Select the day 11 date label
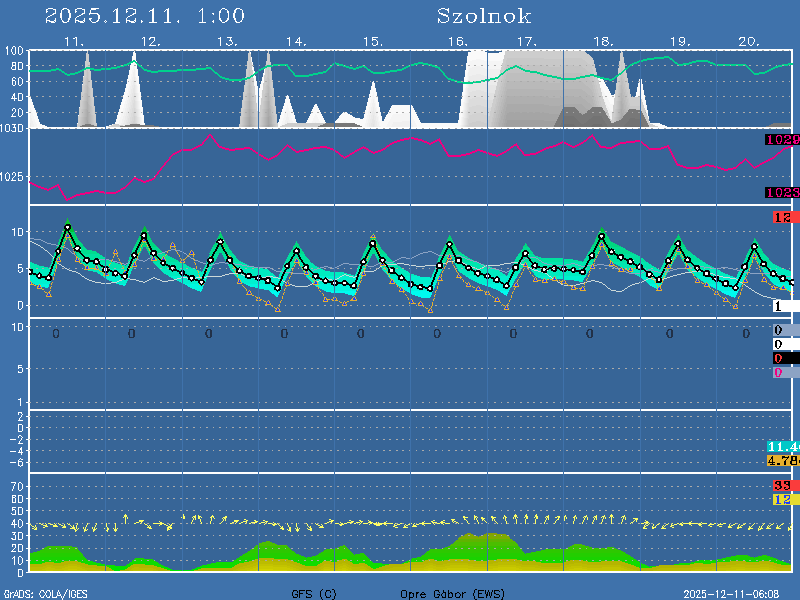800x600 pixels. [73, 42]
